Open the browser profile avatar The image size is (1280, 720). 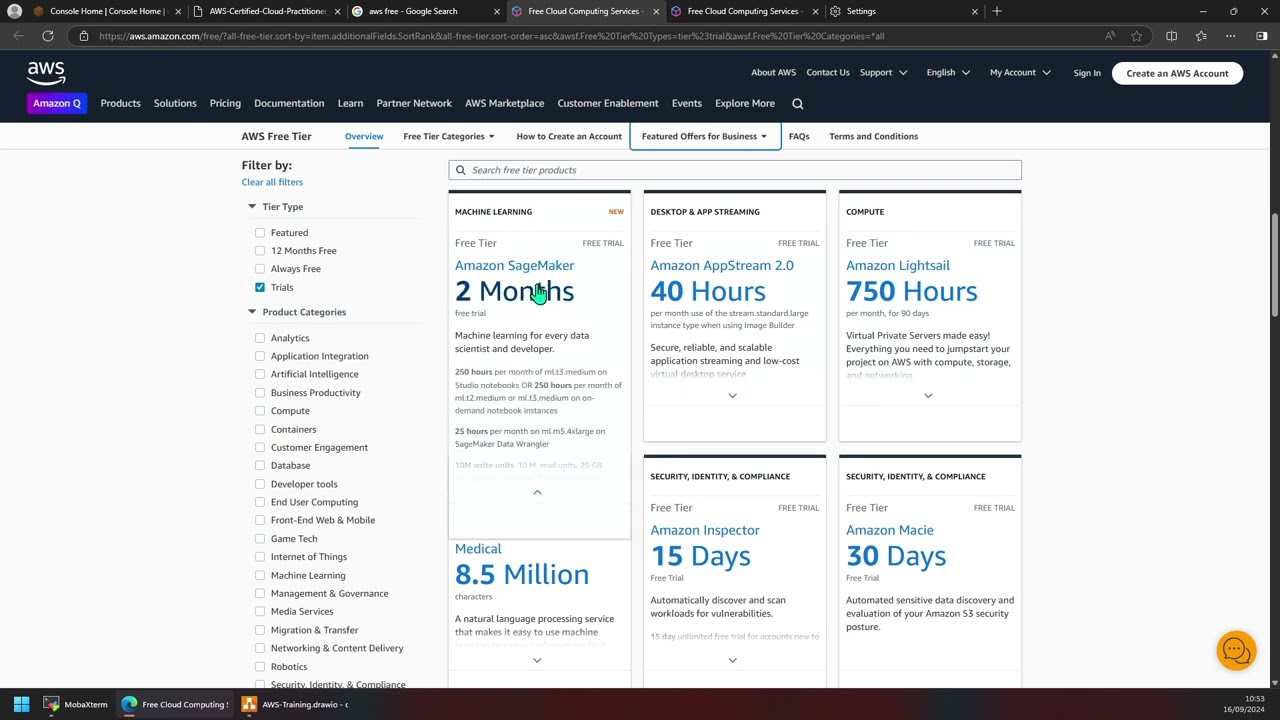[14, 11]
